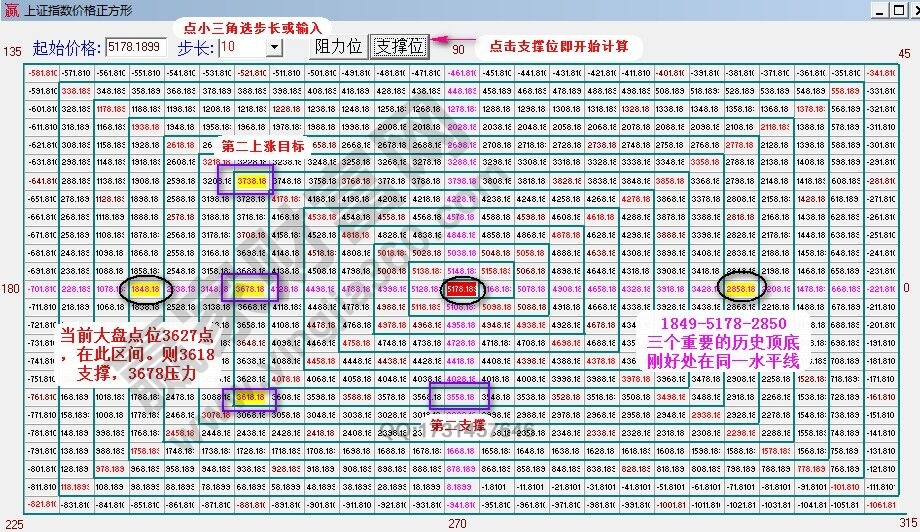The height and width of the screenshot is (532, 920).
Task: Click the 起始价格 input field
Action: [x=137, y=47]
